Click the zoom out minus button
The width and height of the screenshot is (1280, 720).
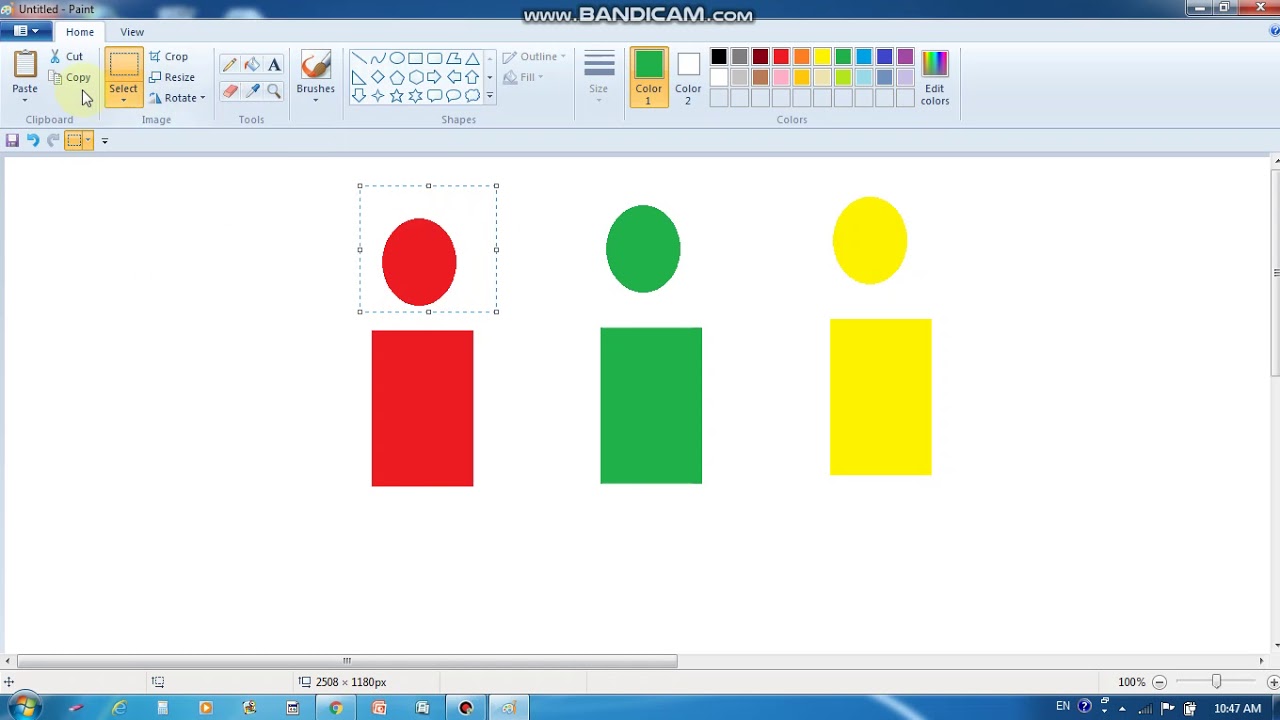point(1159,682)
